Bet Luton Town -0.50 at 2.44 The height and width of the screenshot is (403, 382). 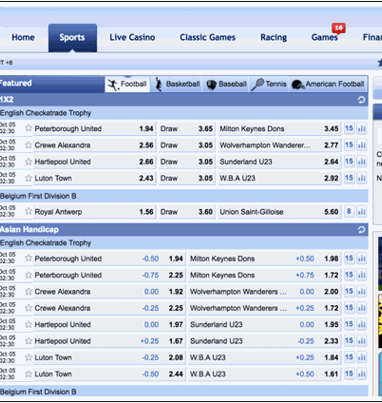point(109,374)
